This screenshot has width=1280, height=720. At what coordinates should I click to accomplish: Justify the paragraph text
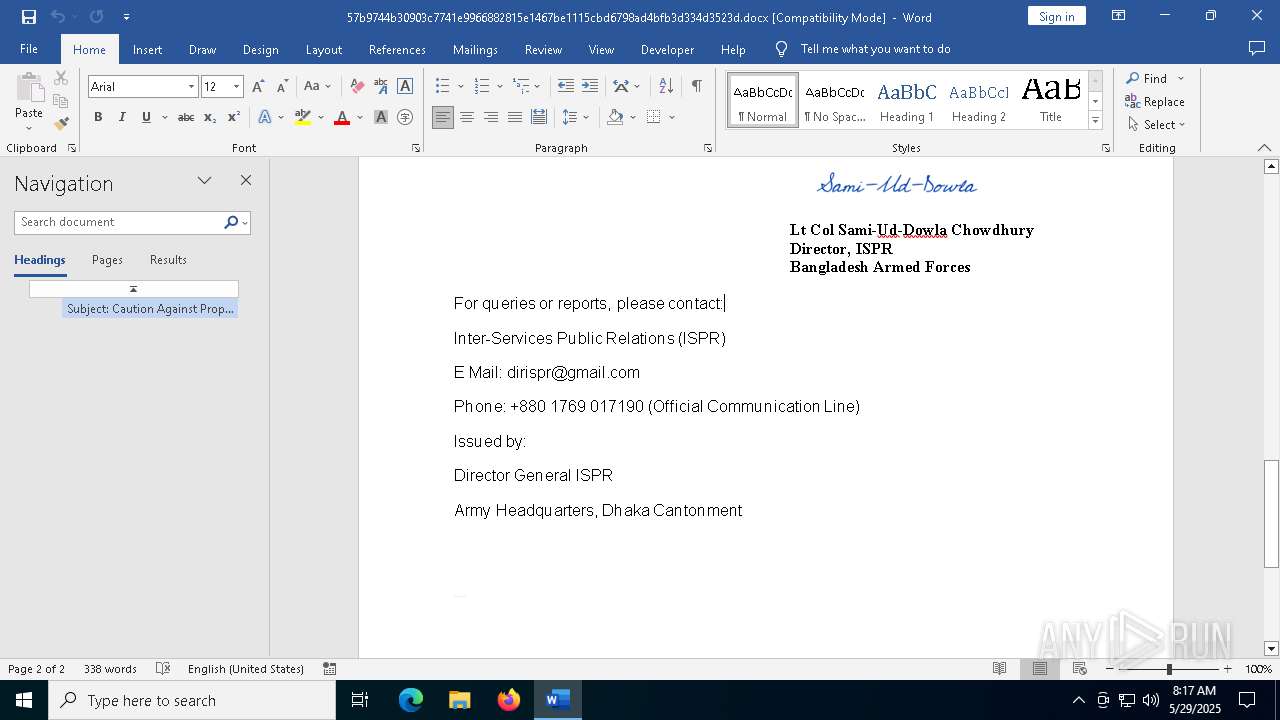(515, 117)
